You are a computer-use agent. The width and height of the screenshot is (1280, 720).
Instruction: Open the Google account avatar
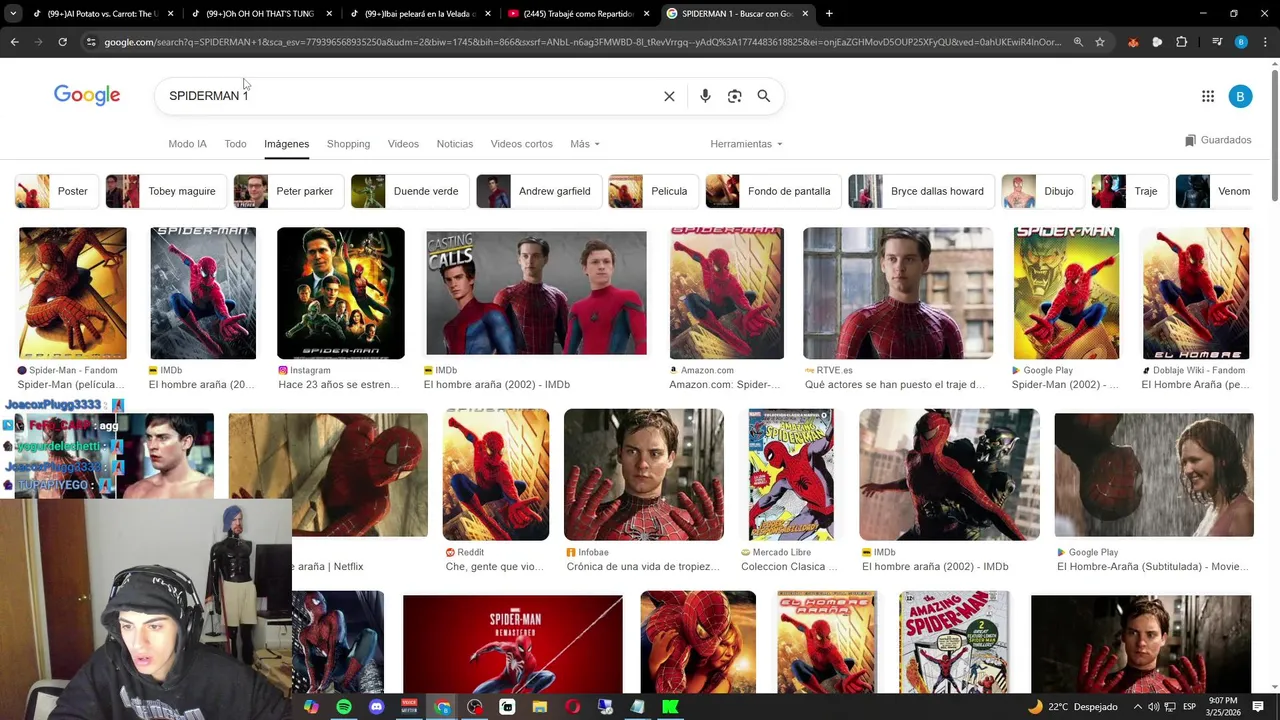click(x=1240, y=96)
